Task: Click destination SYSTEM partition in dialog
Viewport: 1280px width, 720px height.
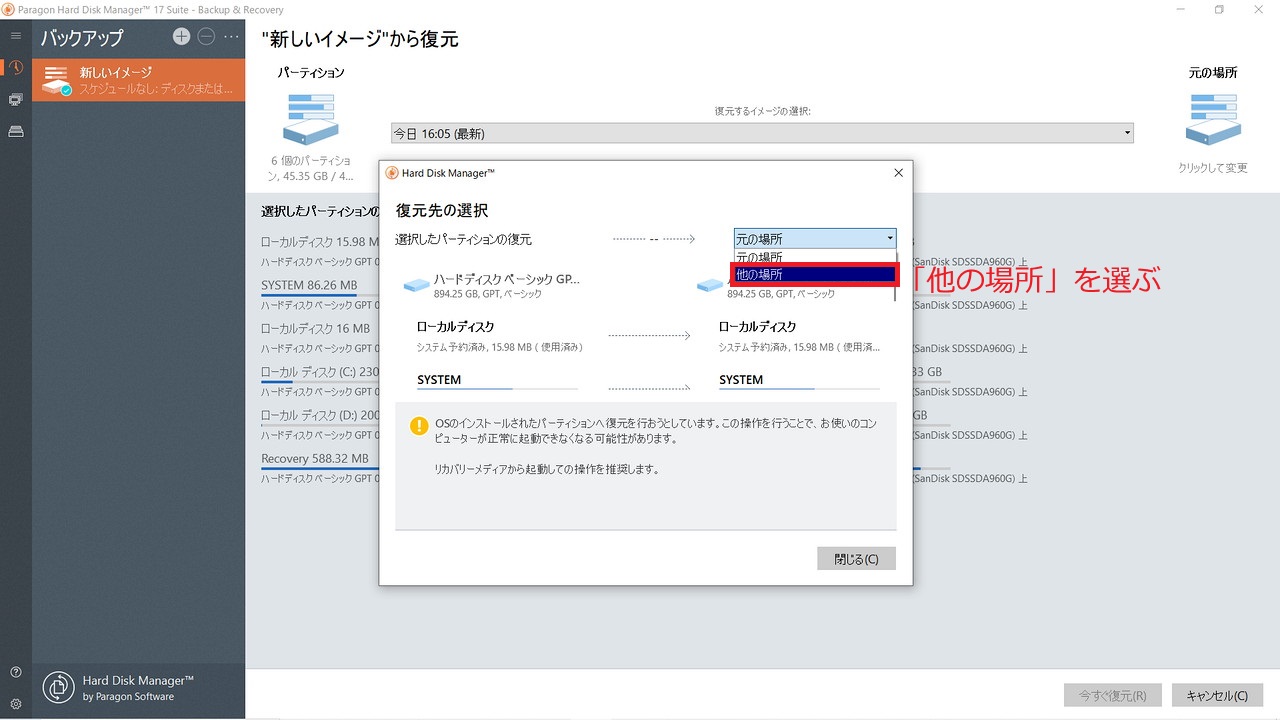Action: (x=799, y=381)
